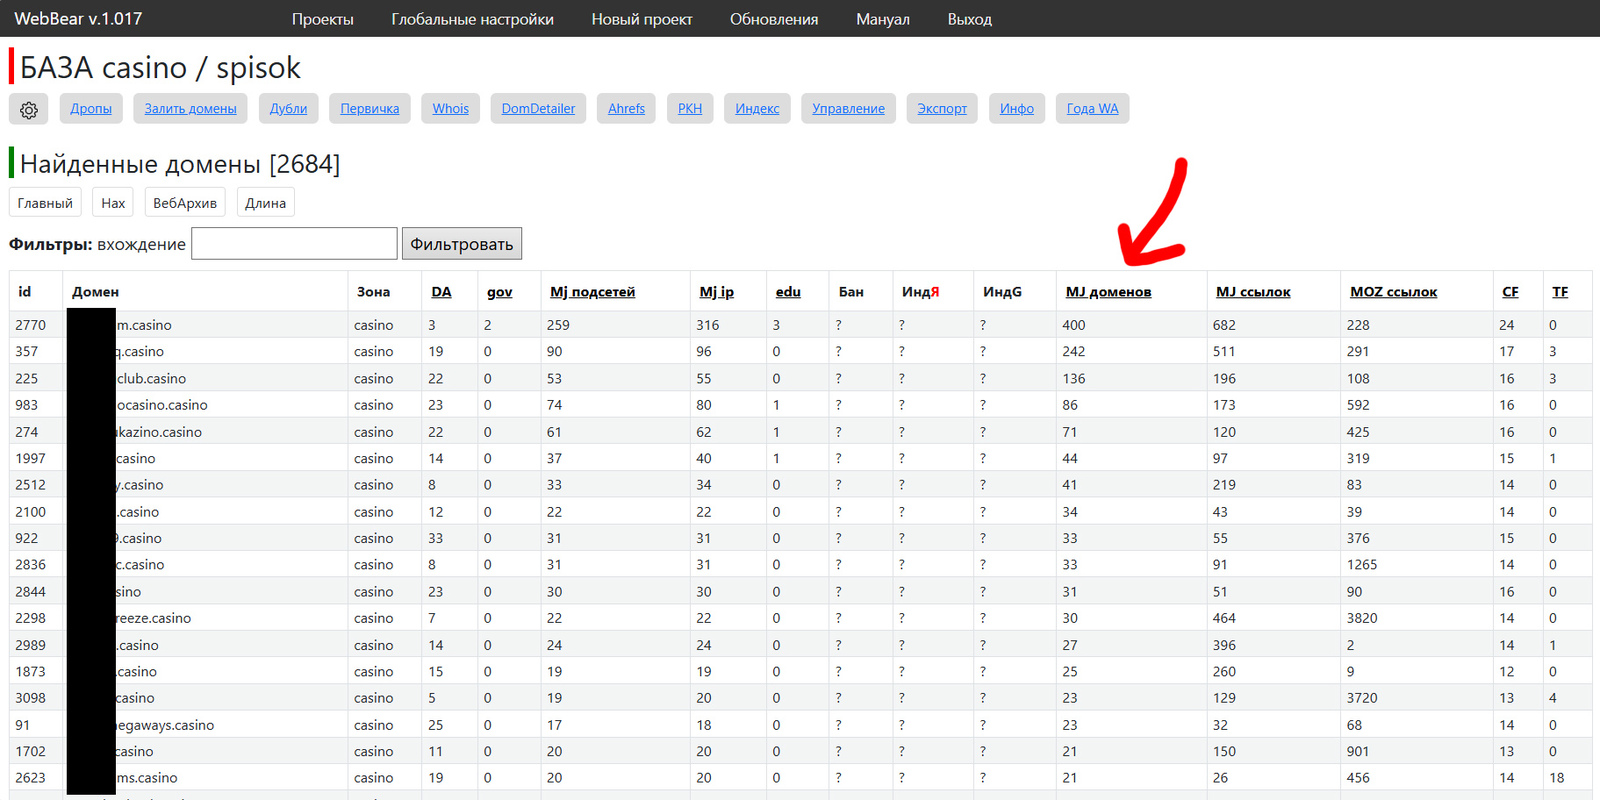The width and height of the screenshot is (1600, 800).
Task: Go to the Whois tool
Action: [x=450, y=109]
